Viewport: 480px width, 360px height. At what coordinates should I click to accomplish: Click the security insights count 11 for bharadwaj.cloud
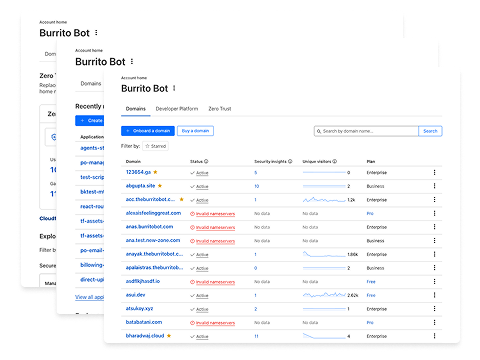click(x=256, y=336)
